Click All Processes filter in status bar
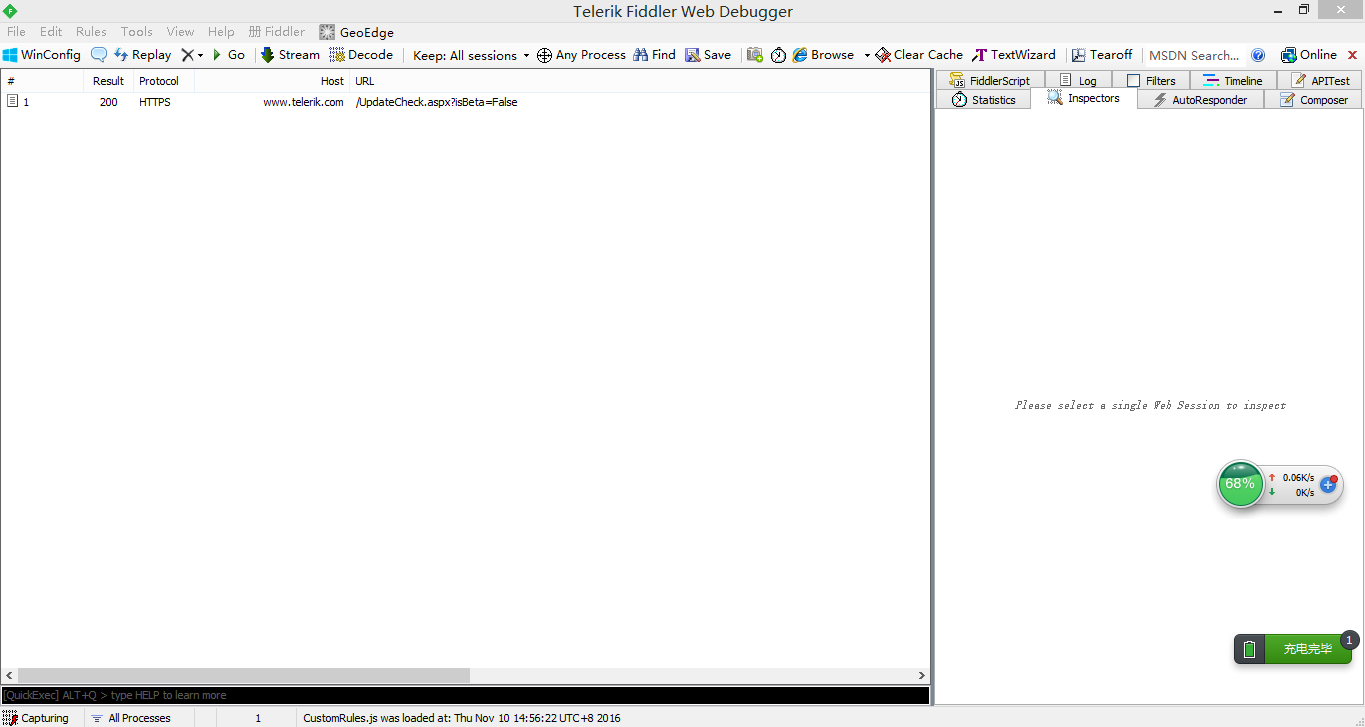The image size is (1365, 727). point(130,718)
